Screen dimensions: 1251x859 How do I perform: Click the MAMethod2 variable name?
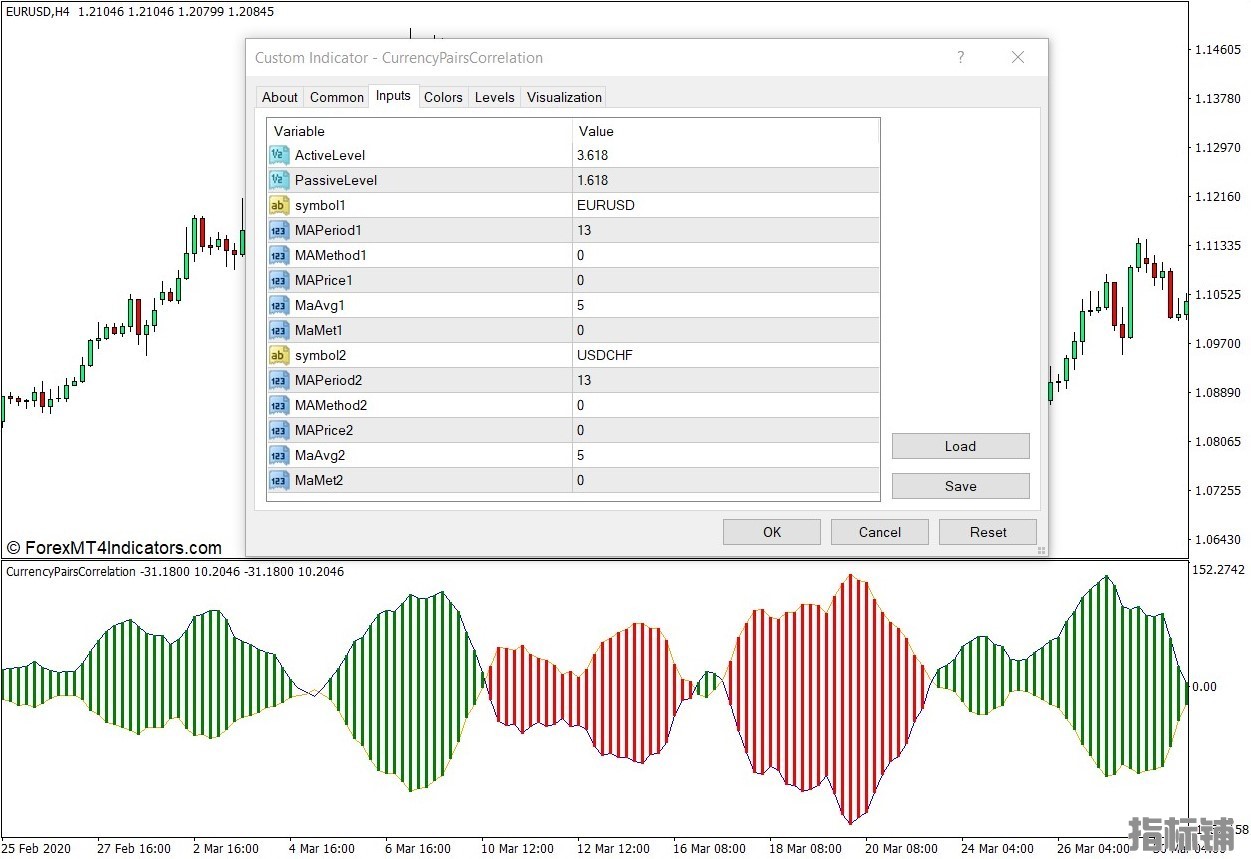tap(331, 405)
